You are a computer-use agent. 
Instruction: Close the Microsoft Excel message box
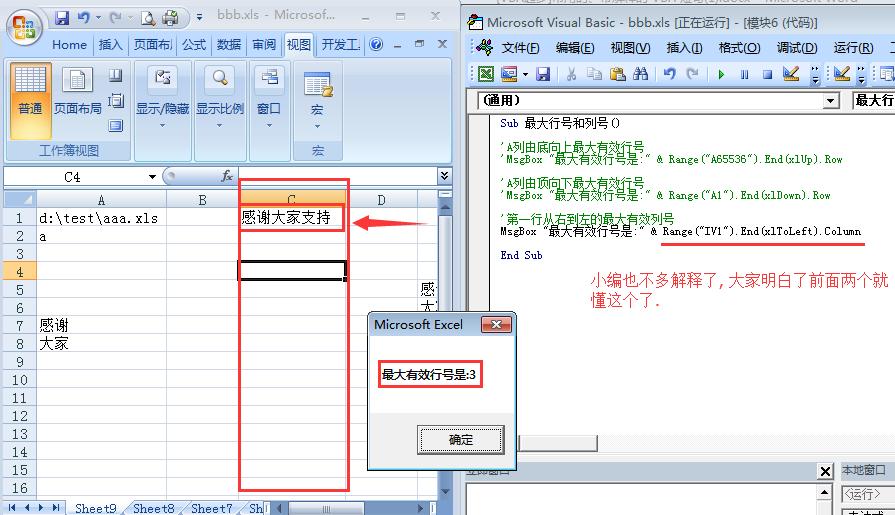[x=496, y=324]
